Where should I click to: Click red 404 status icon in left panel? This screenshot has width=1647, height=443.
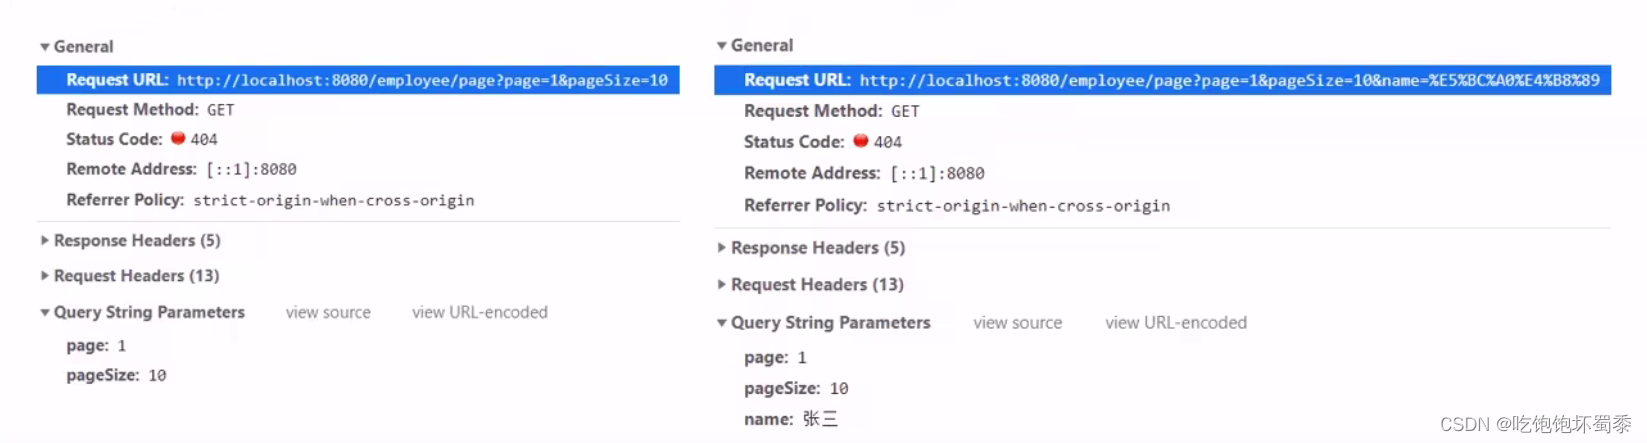click(178, 138)
